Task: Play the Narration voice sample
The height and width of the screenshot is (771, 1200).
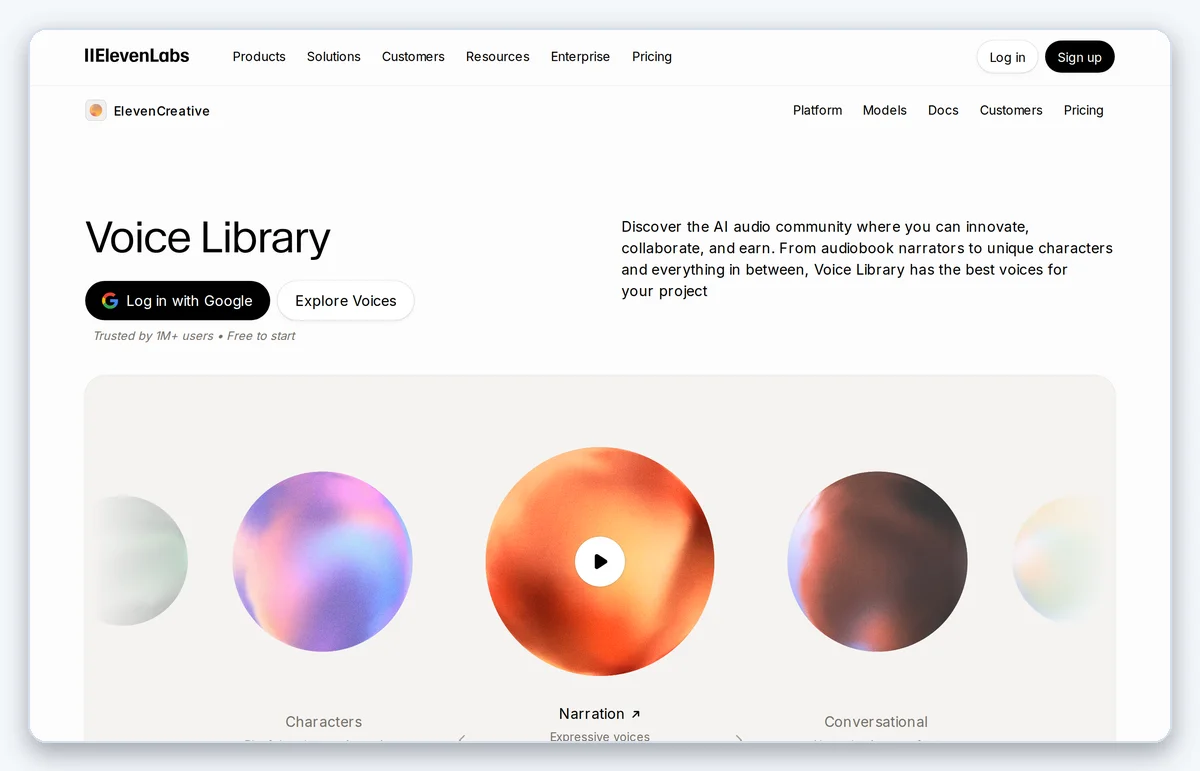Action: click(600, 562)
